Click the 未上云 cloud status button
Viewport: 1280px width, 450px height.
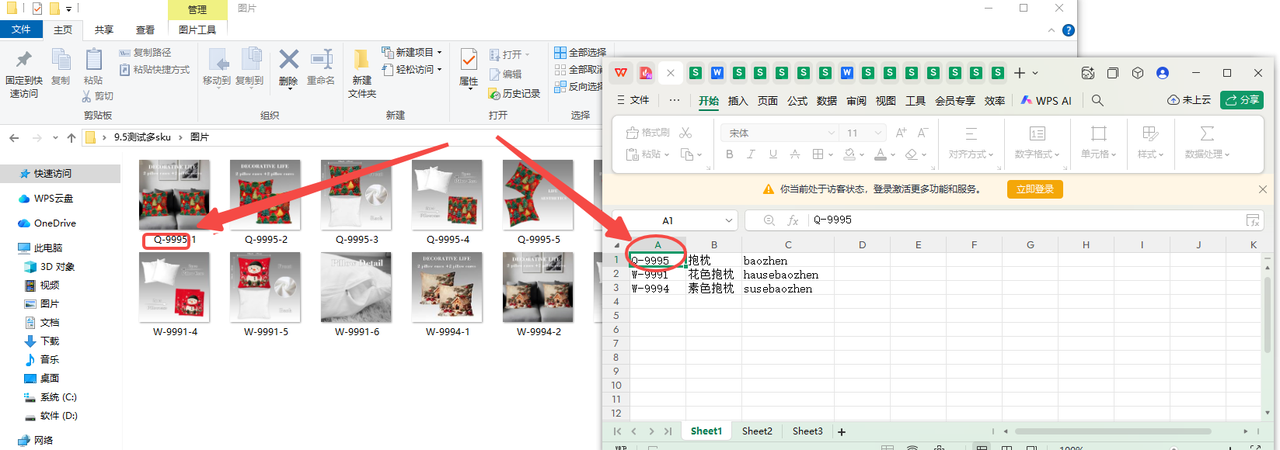[x=1189, y=100]
